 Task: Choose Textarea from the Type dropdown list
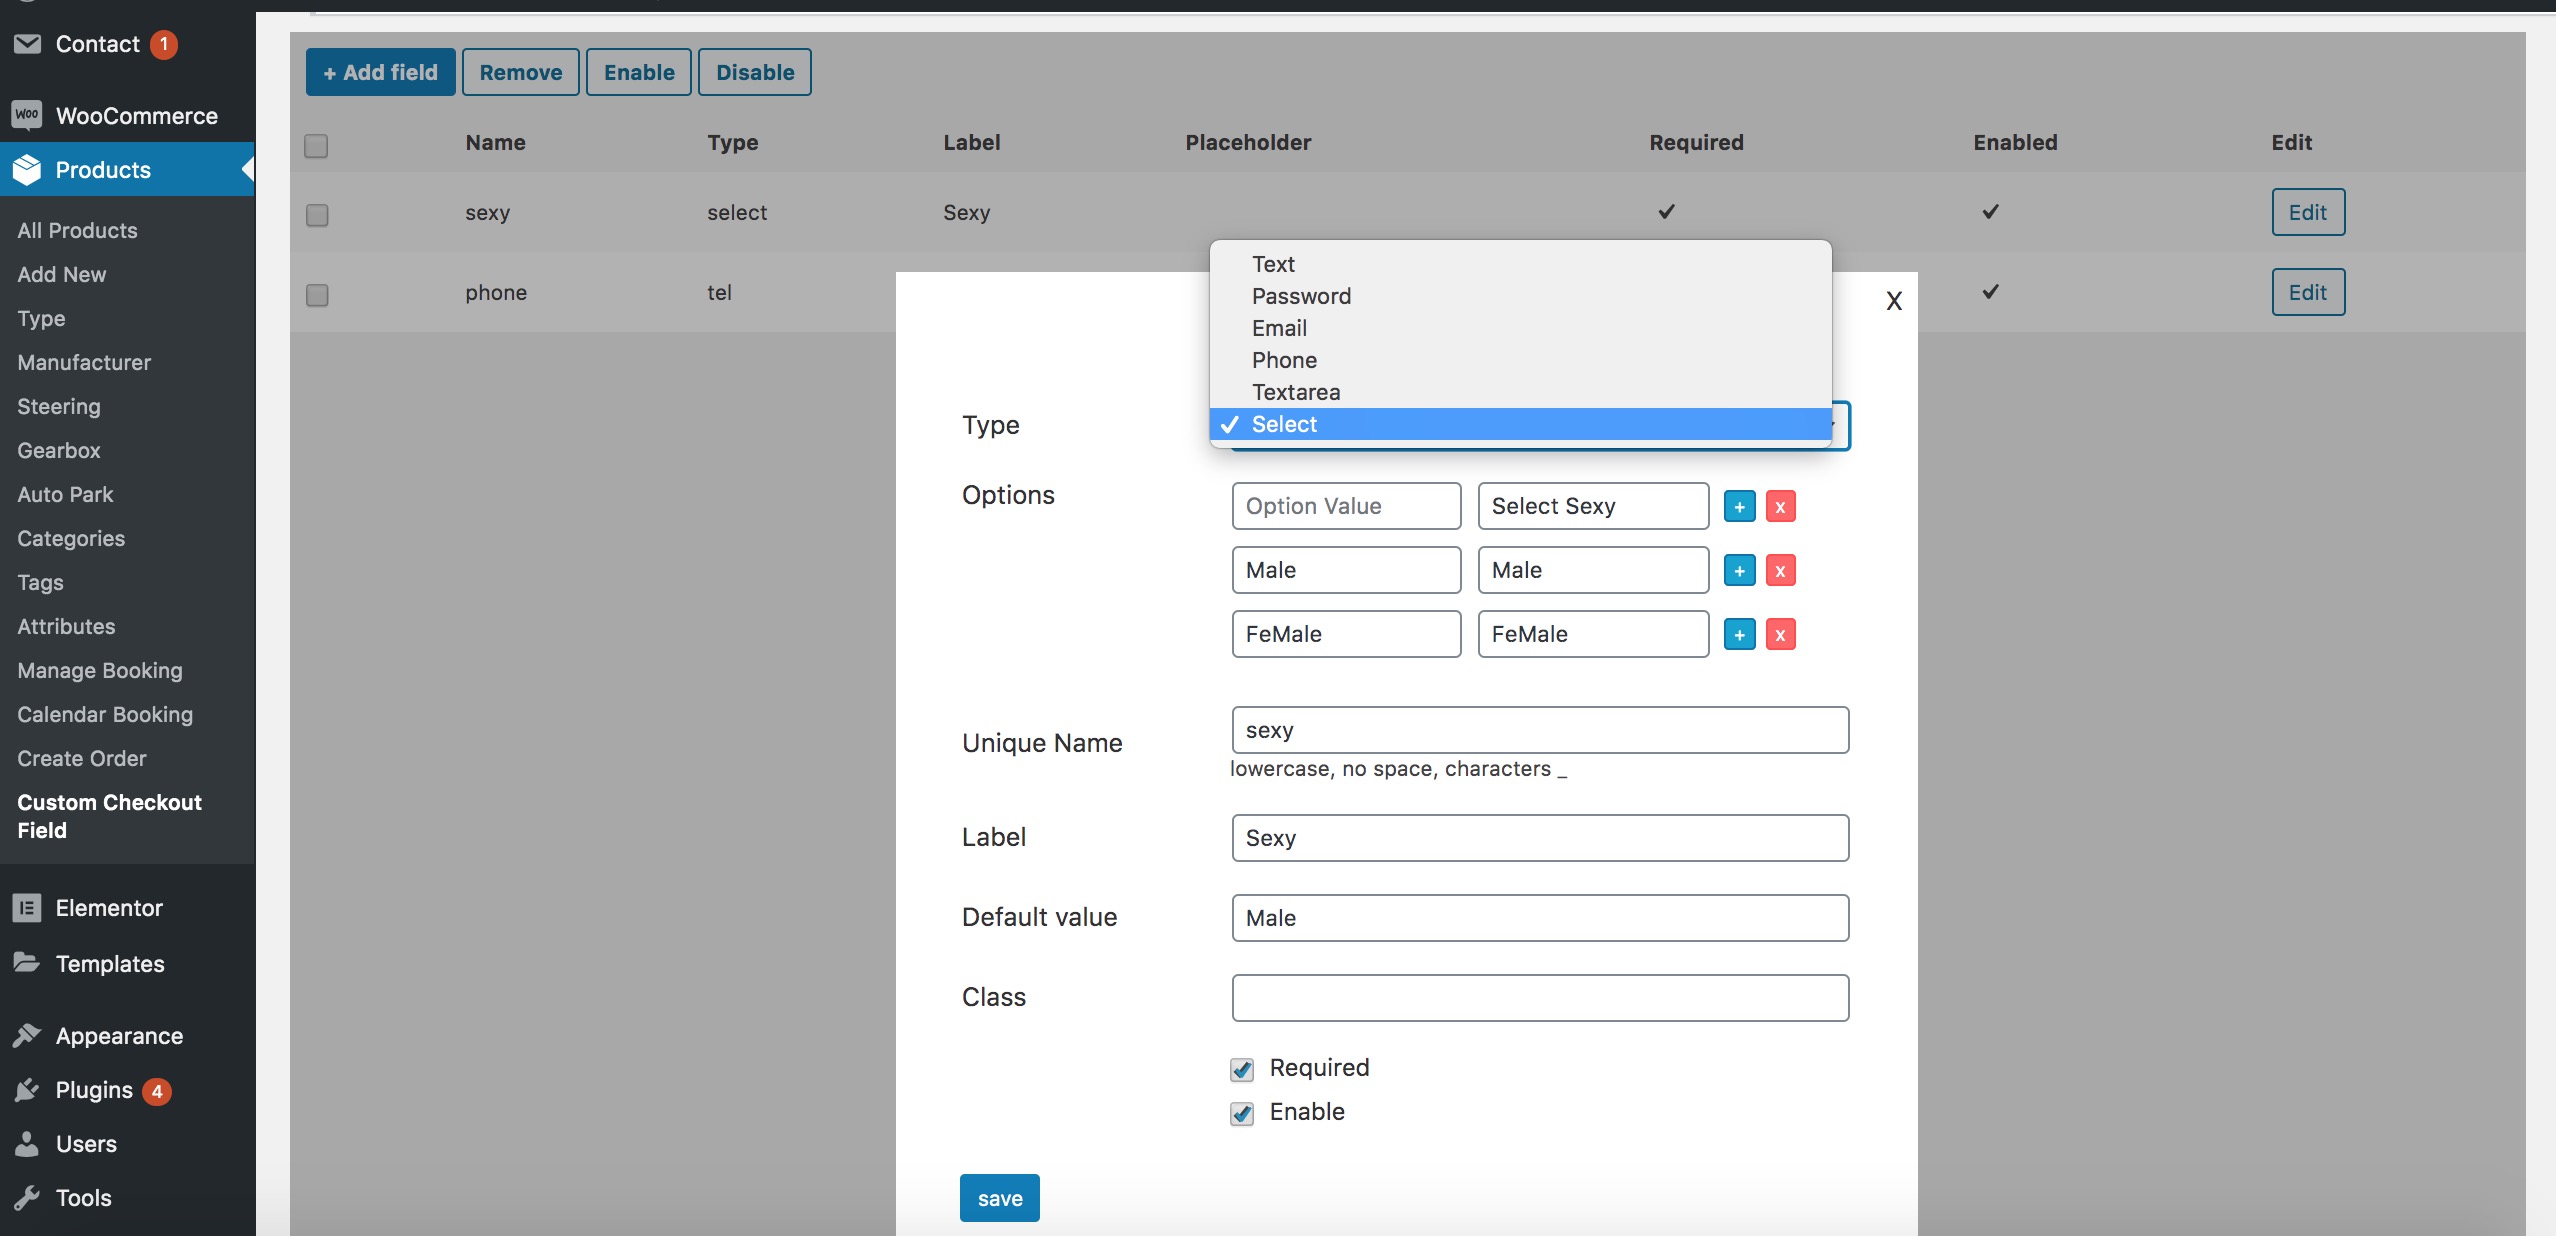pyautogui.click(x=1295, y=392)
